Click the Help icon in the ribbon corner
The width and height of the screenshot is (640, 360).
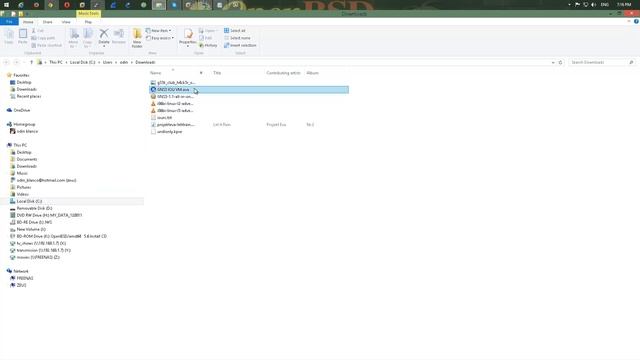pyautogui.click(x=636, y=22)
